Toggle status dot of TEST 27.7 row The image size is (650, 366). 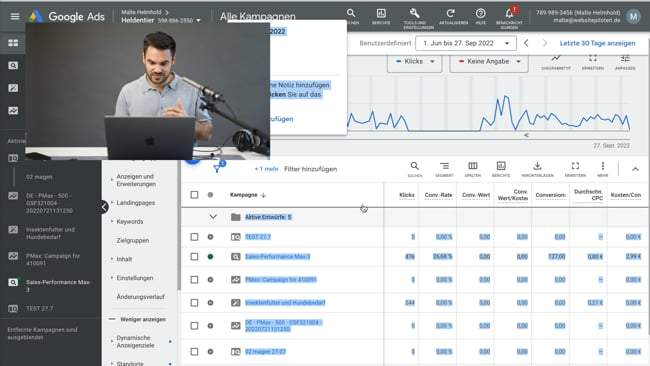pyautogui.click(x=211, y=237)
